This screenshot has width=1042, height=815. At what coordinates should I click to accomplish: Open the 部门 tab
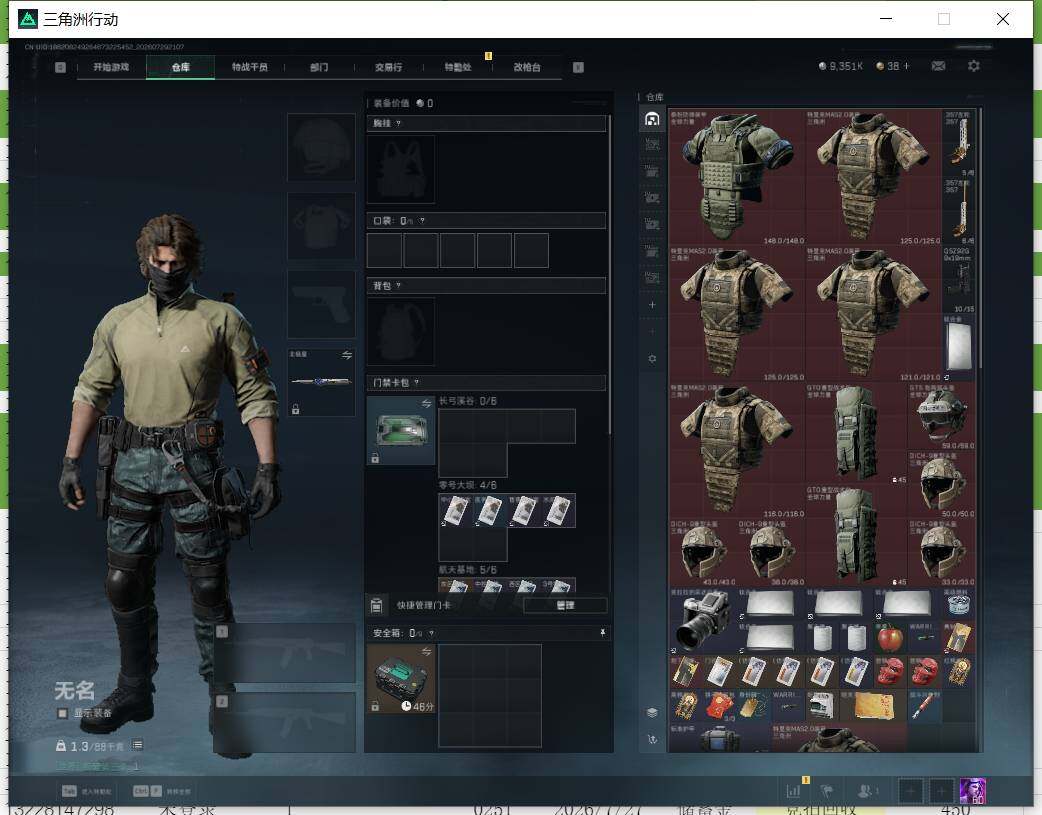pos(319,67)
